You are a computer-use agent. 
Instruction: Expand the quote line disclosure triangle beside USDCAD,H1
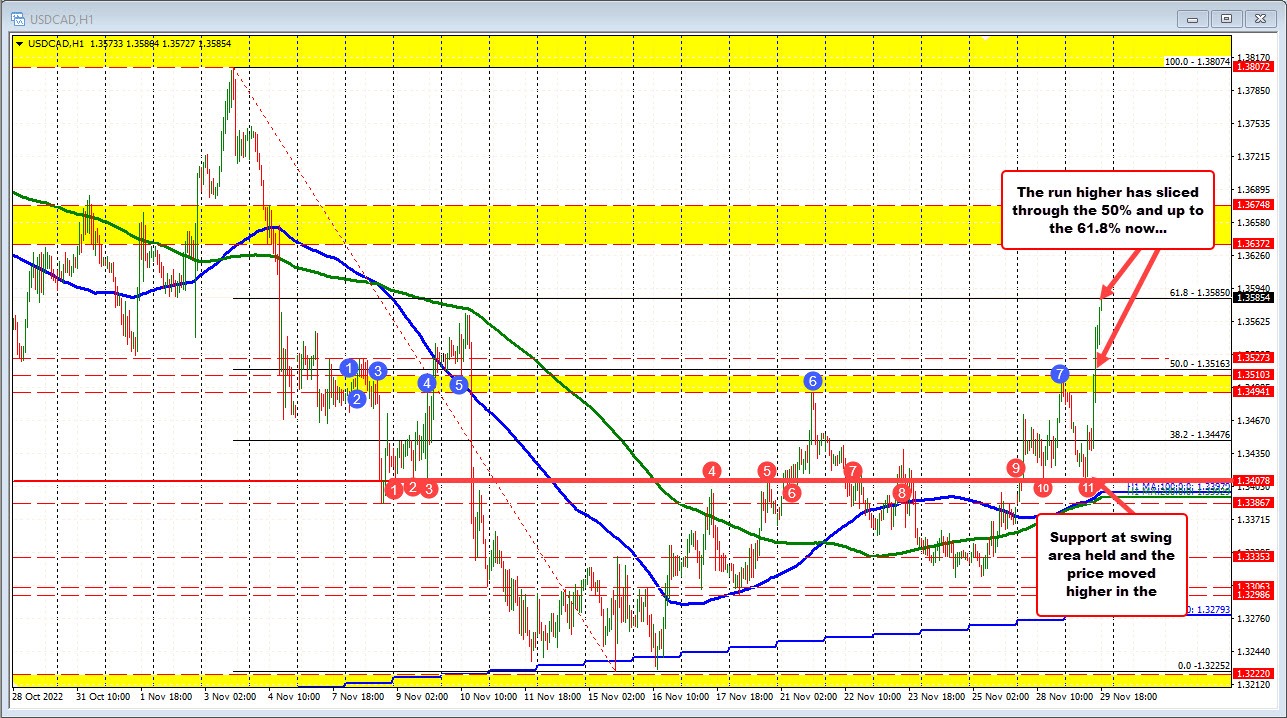click(19, 44)
